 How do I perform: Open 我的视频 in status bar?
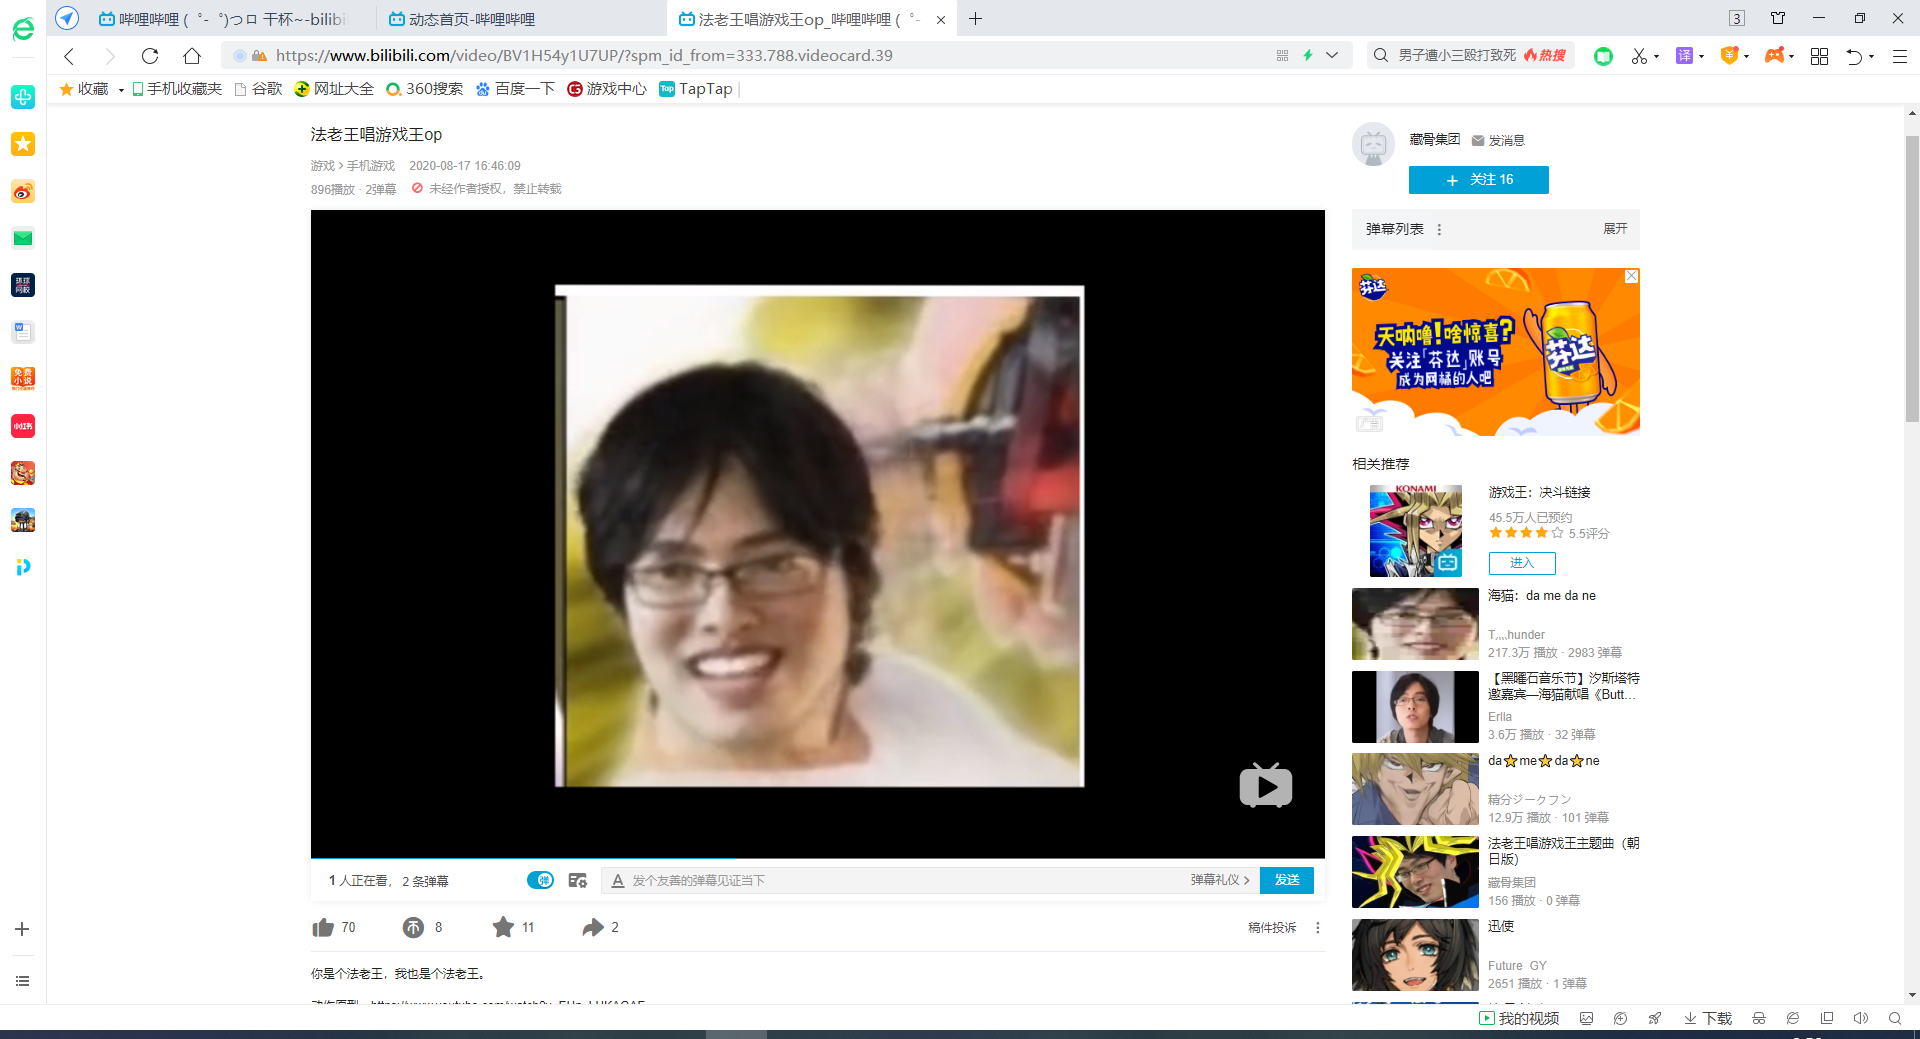point(1520,1018)
